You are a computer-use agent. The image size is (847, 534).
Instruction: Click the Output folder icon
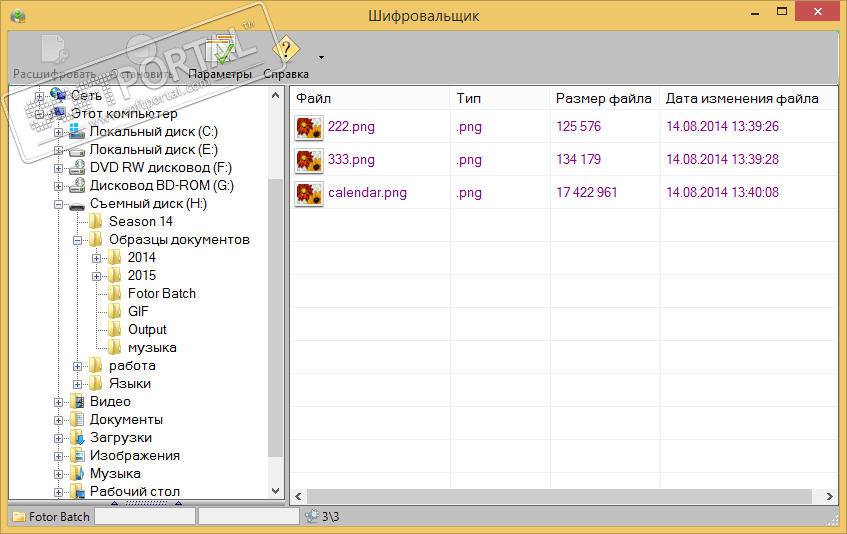tap(115, 329)
